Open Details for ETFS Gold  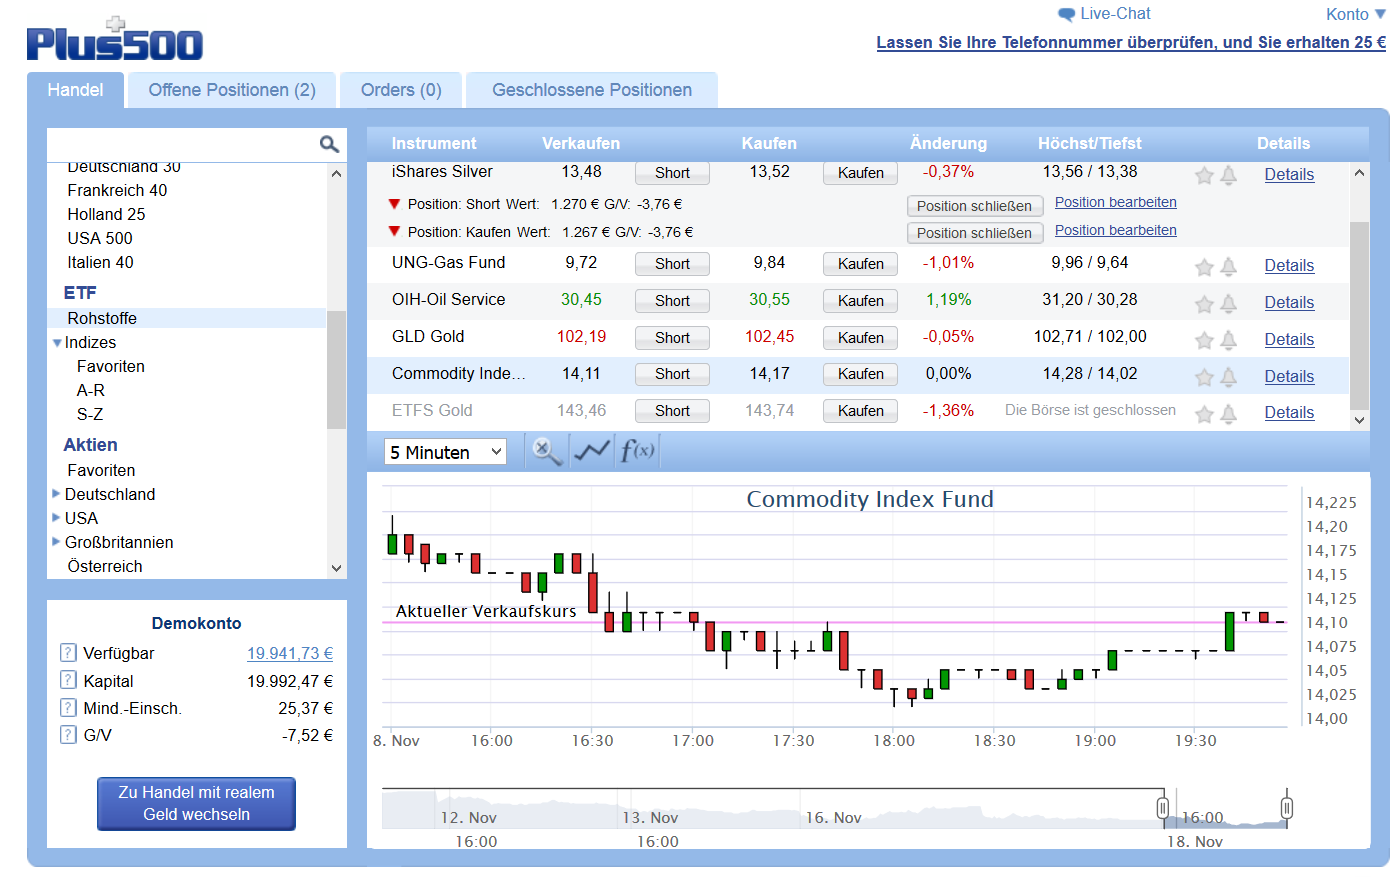pos(1289,413)
